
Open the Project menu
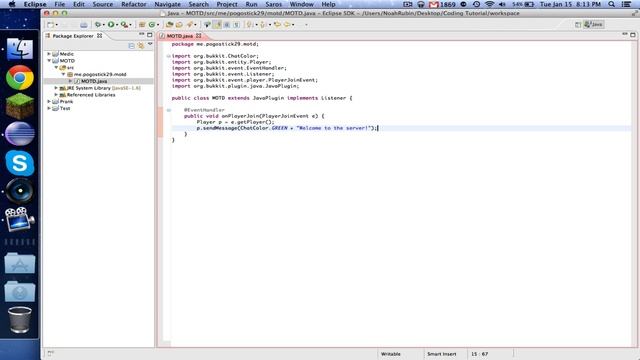[227, 4]
